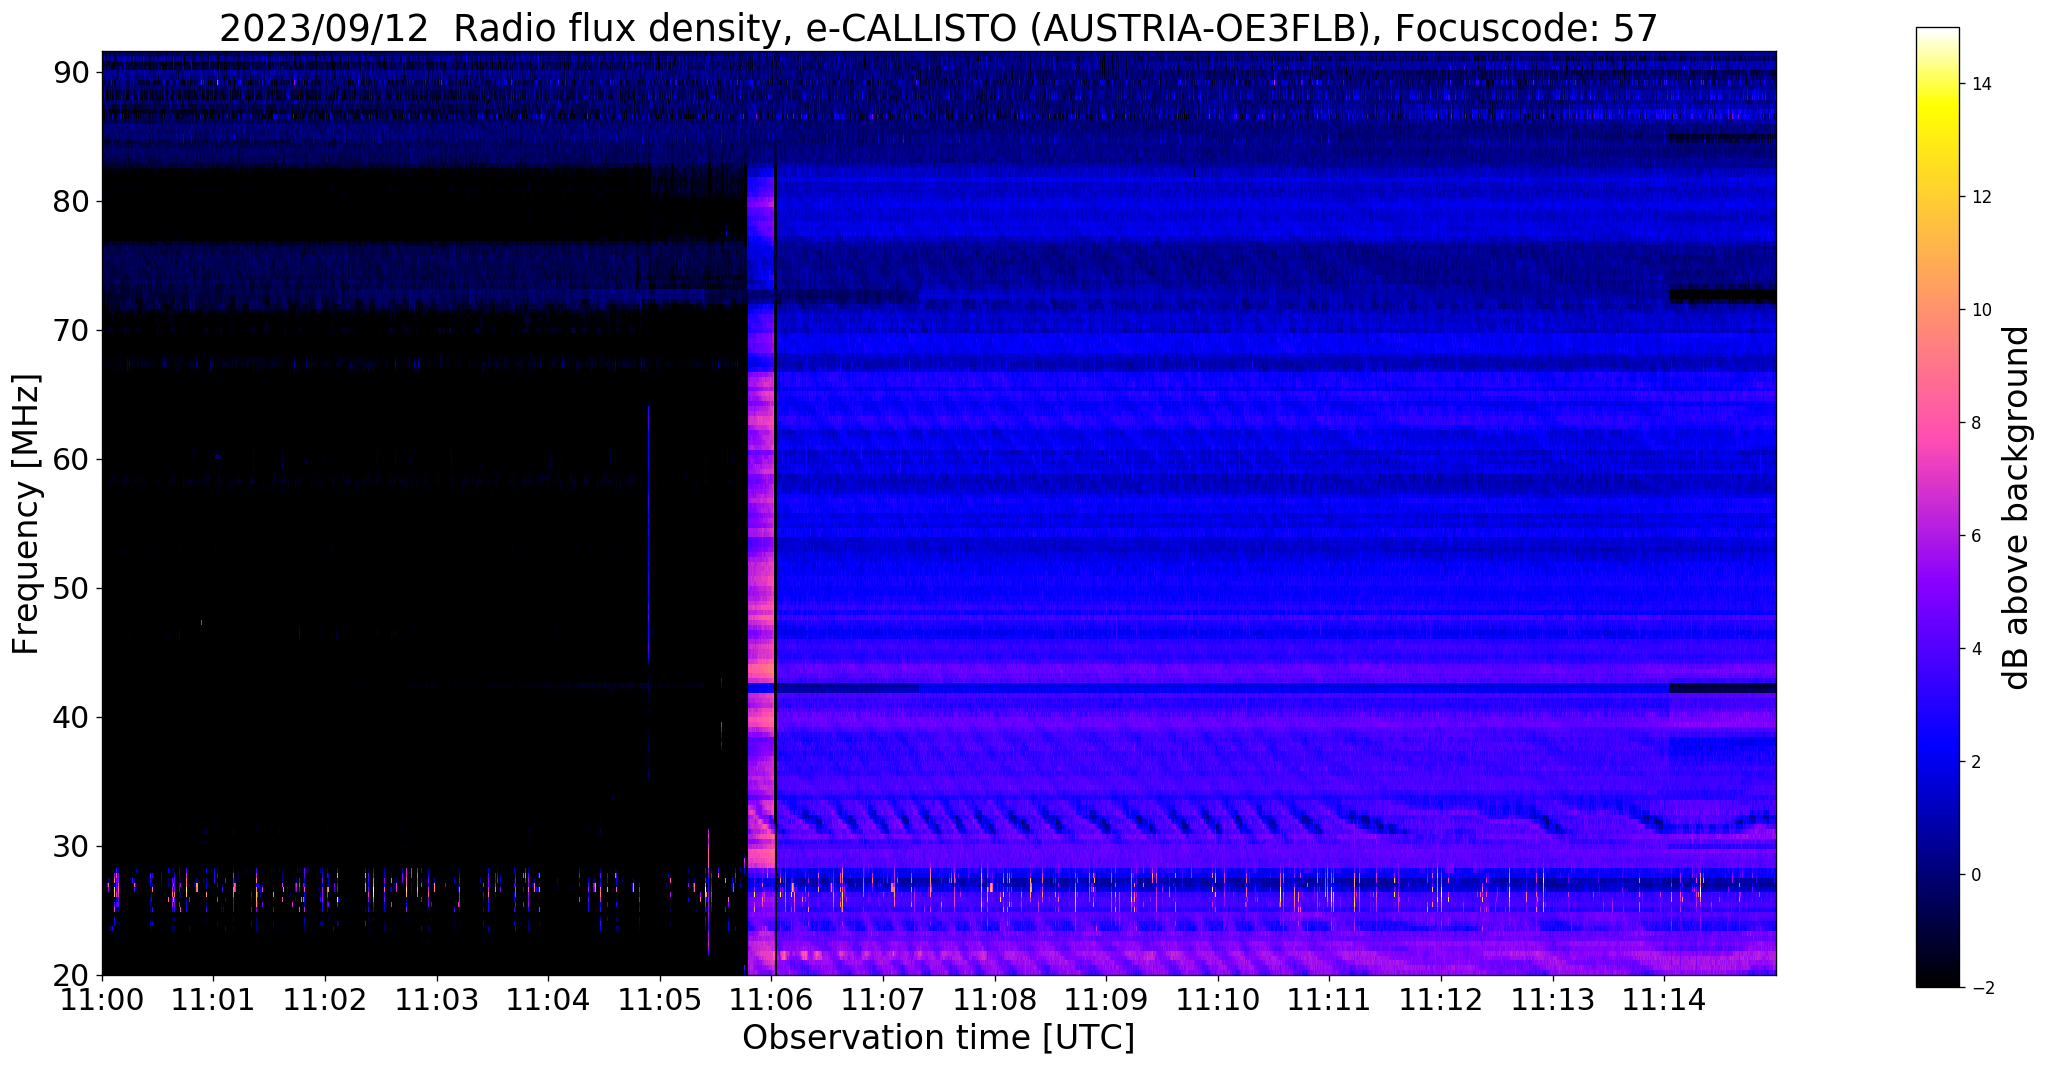Click x-axis tick label 11:08
The image size is (2047, 1067).
pyautogui.click(x=995, y=999)
